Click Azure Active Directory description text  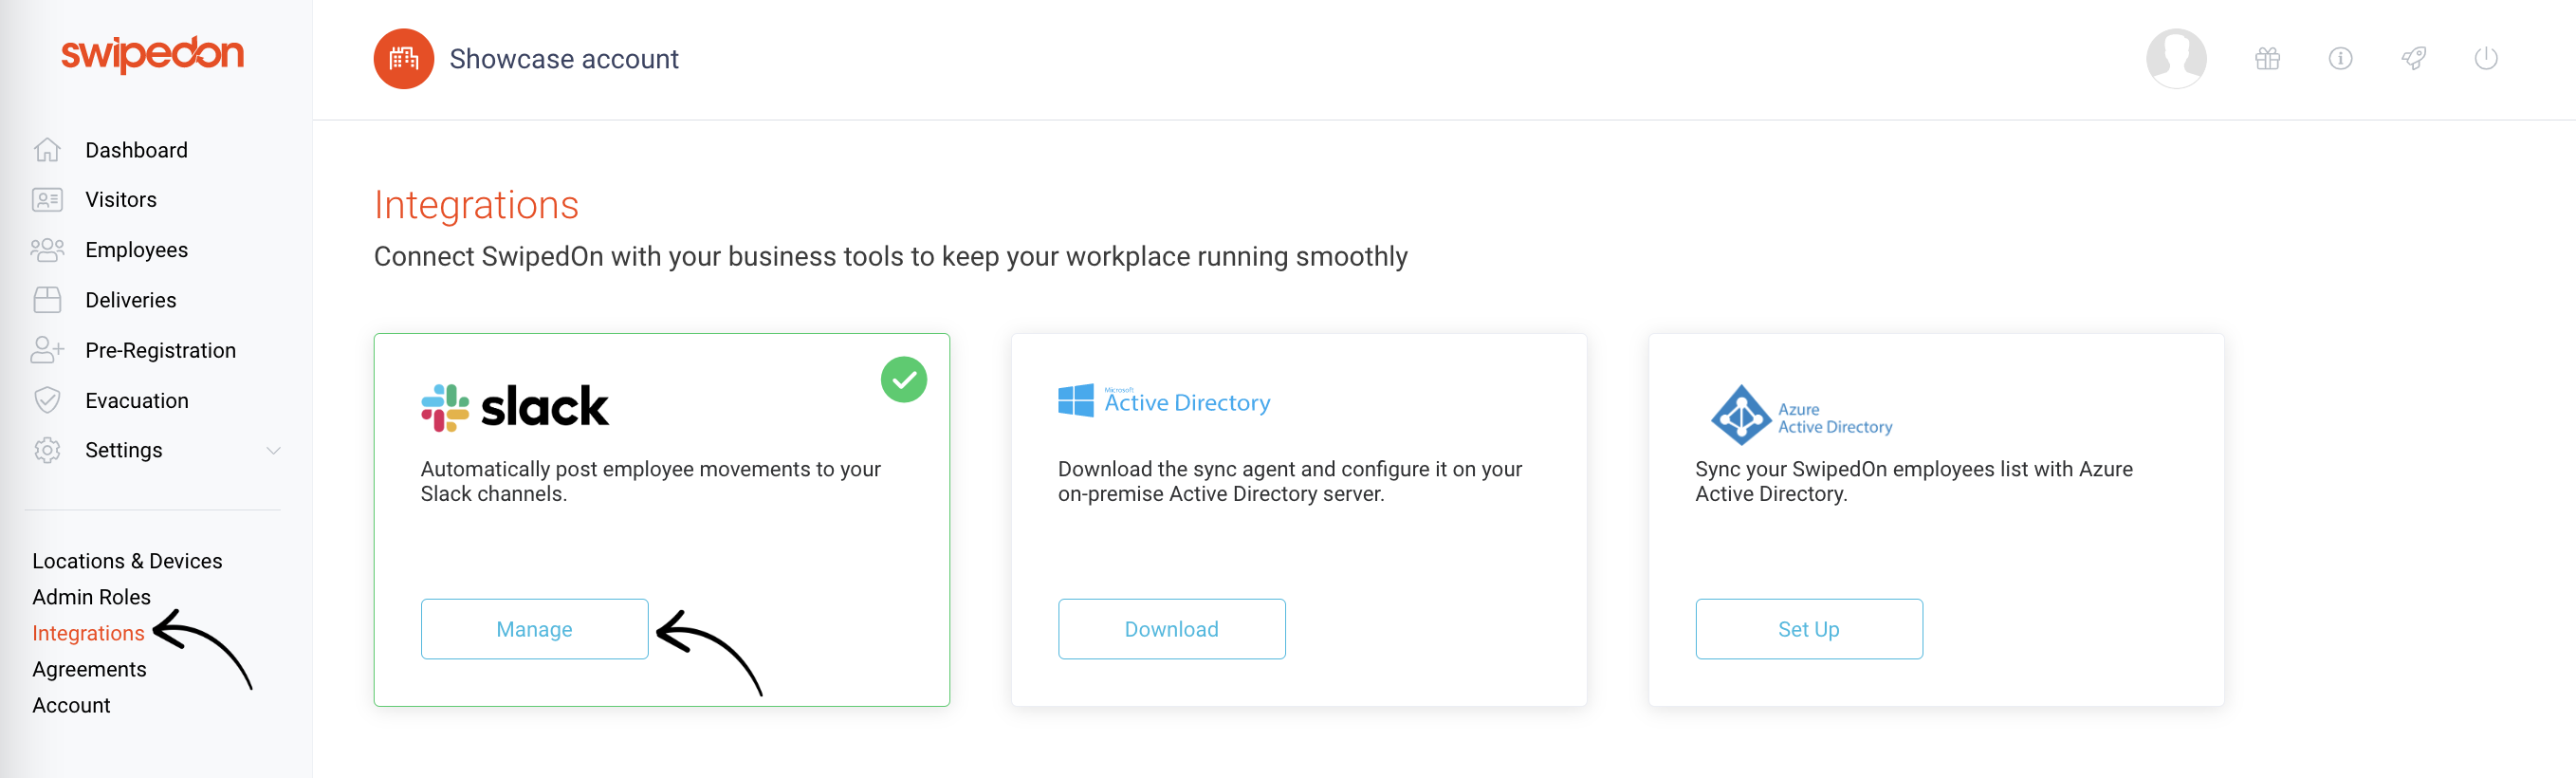point(1913,481)
